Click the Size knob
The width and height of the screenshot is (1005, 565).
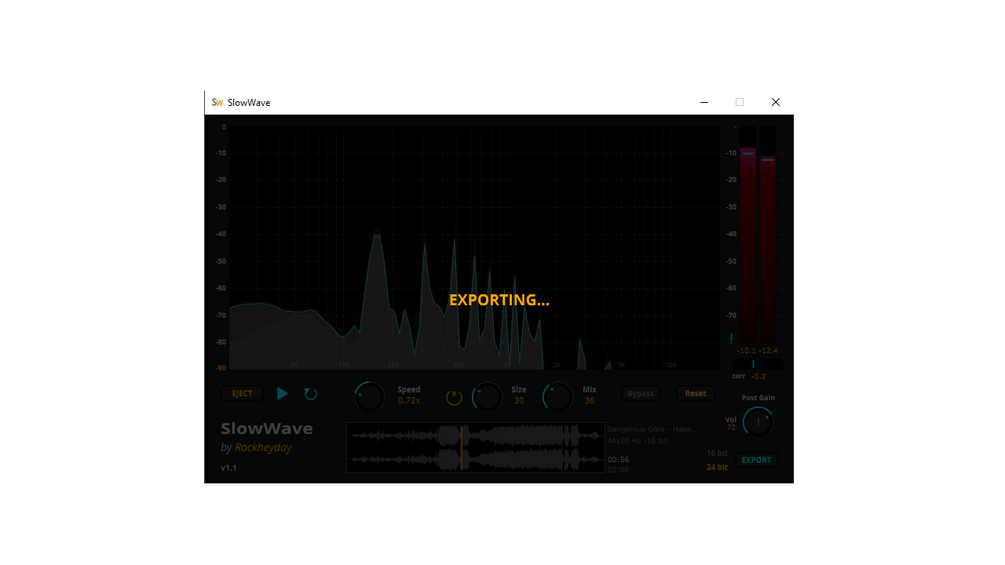487,396
